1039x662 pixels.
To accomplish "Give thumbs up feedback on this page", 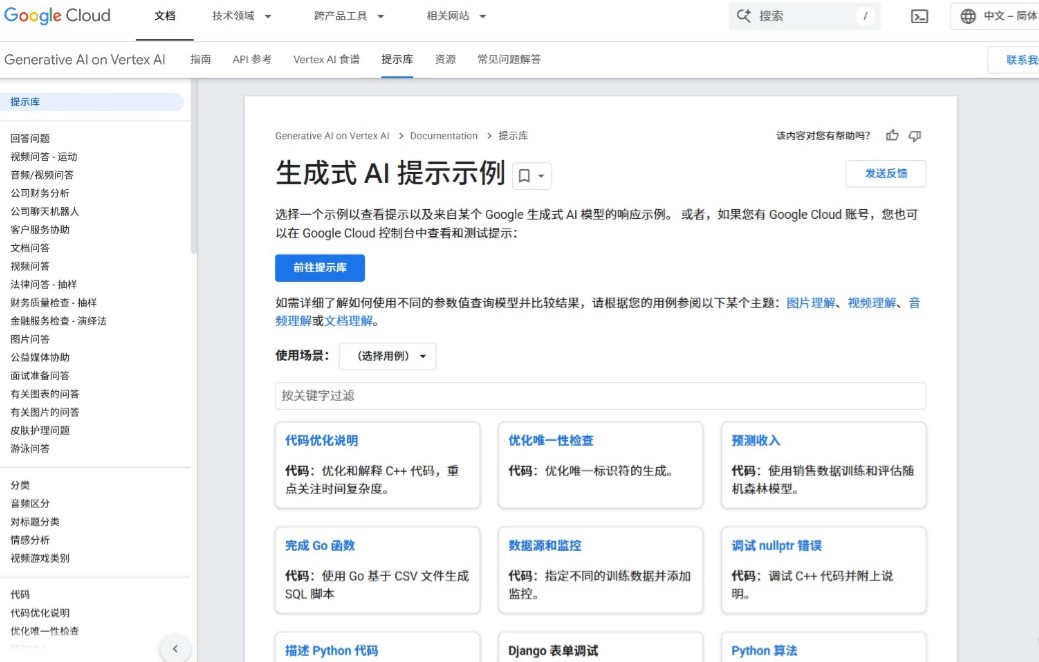I will point(892,135).
